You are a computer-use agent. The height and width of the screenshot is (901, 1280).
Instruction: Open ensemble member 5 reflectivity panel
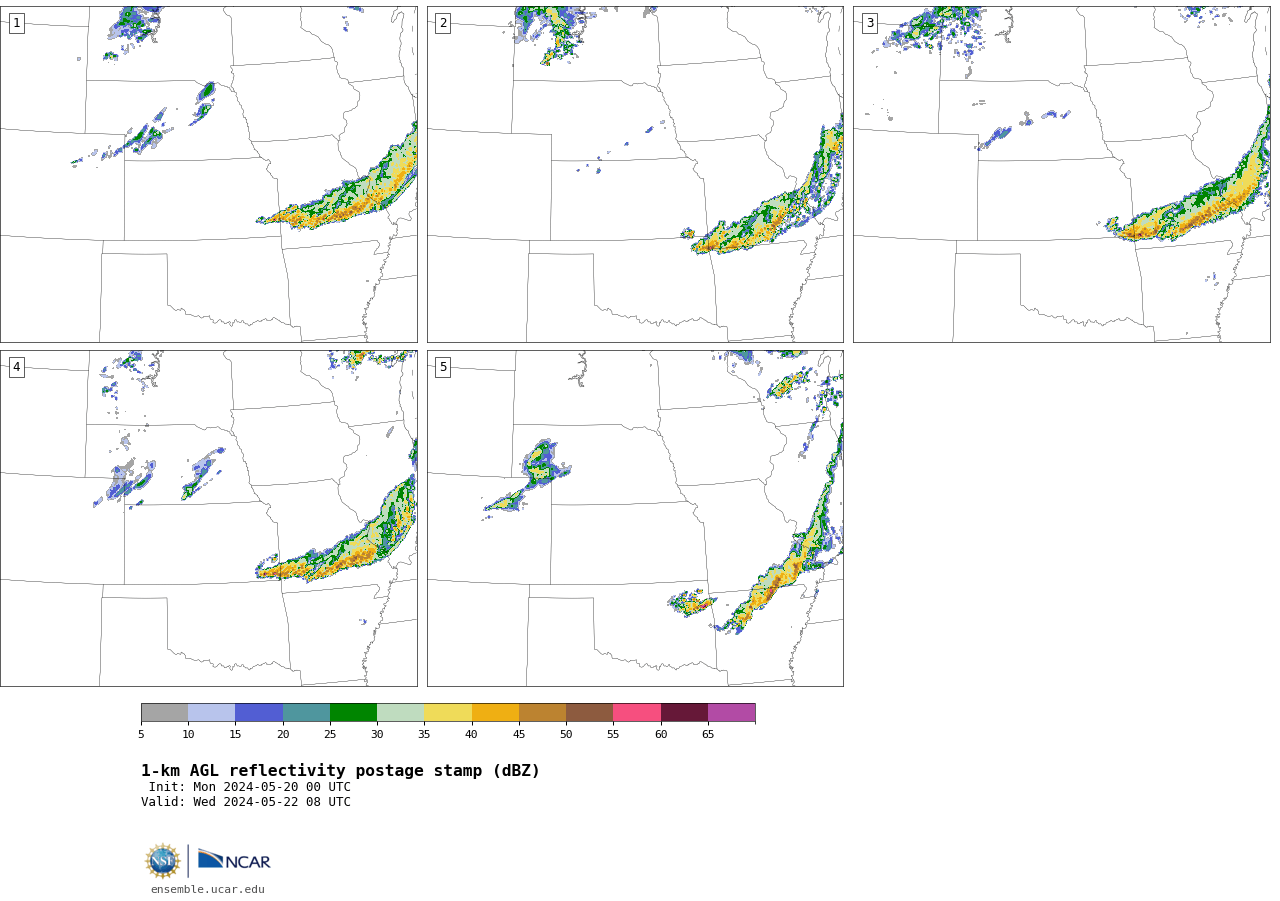(x=635, y=518)
